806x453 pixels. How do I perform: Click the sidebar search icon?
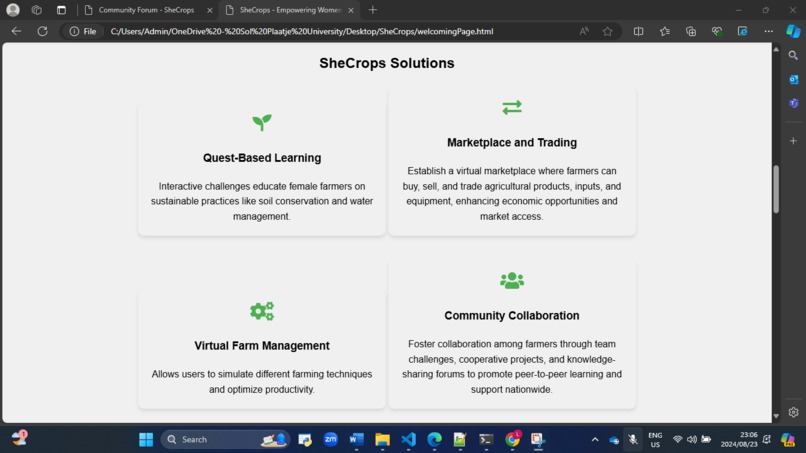click(793, 55)
